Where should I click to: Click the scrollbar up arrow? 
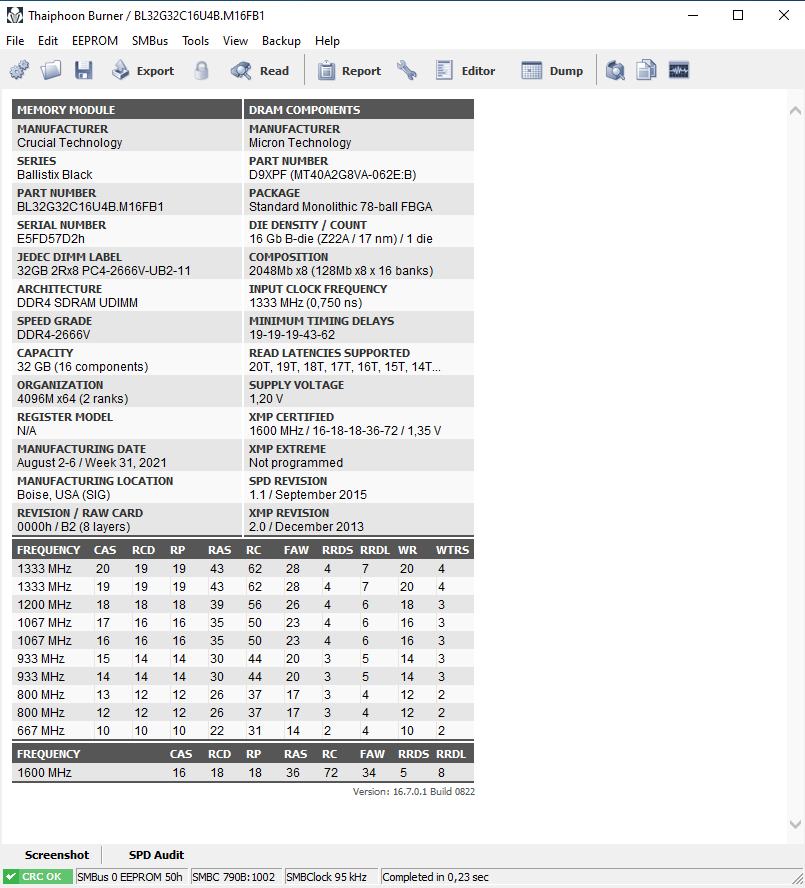[x=795, y=111]
